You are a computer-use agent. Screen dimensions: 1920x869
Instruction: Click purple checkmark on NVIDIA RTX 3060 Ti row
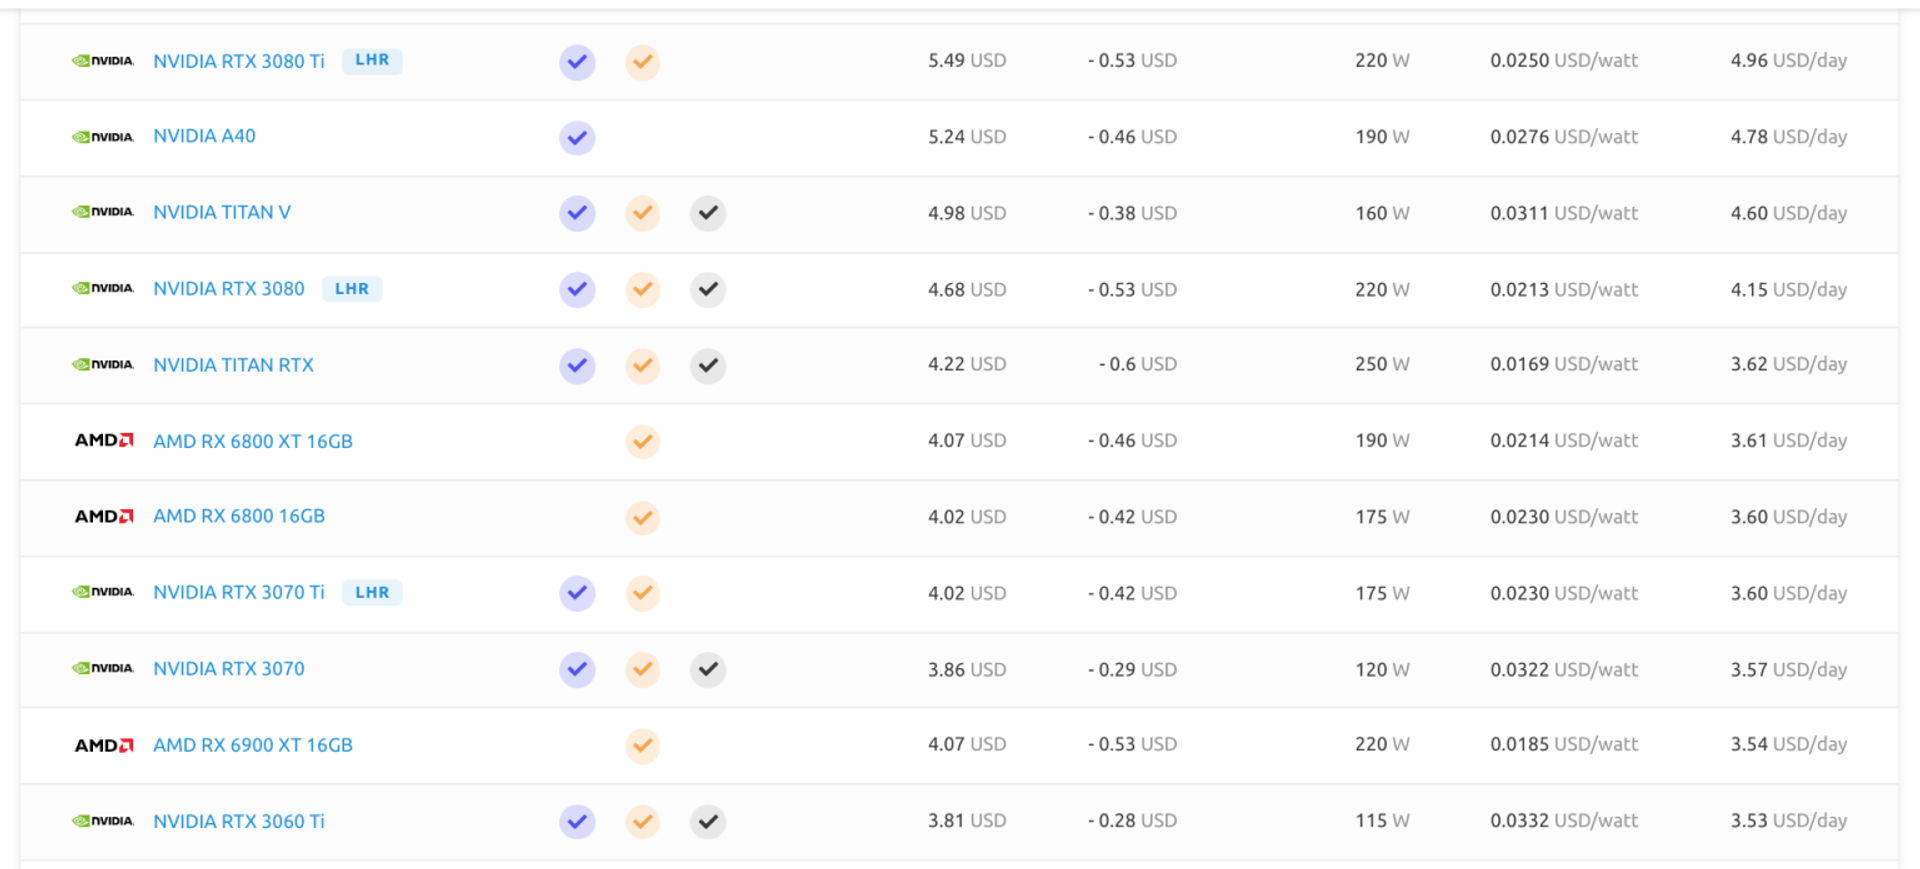click(x=577, y=822)
